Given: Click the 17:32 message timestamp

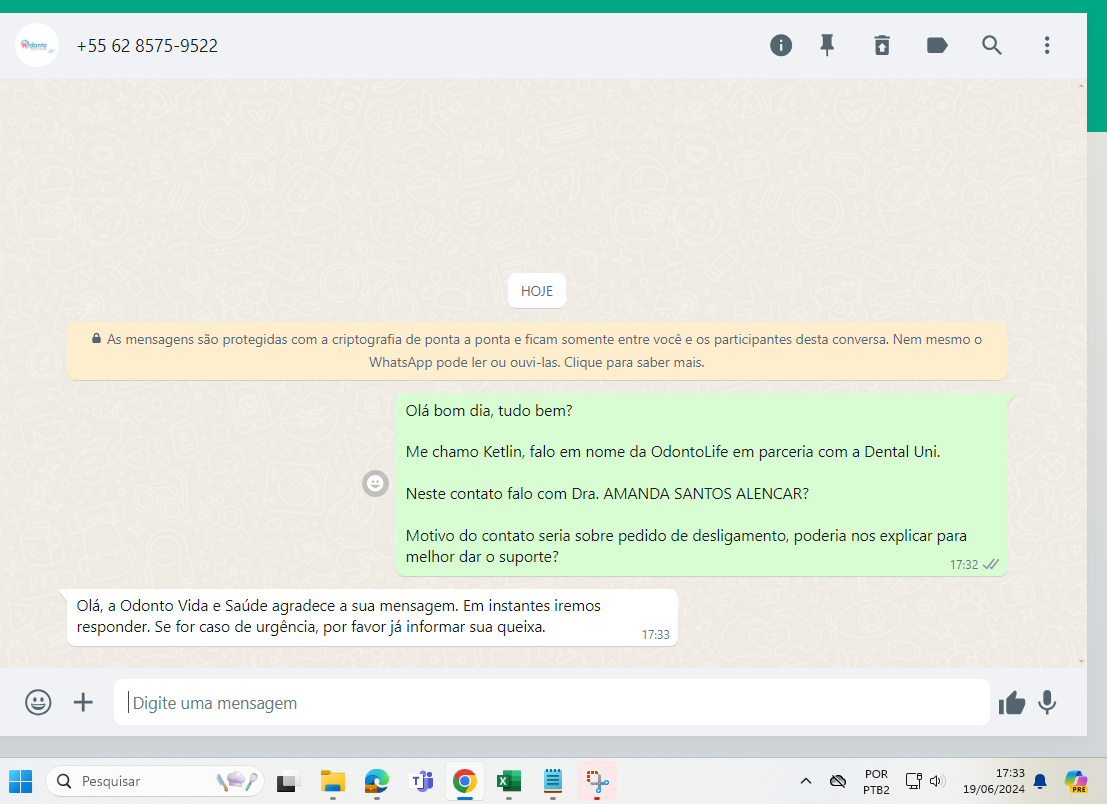Looking at the screenshot, I should (x=963, y=565).
